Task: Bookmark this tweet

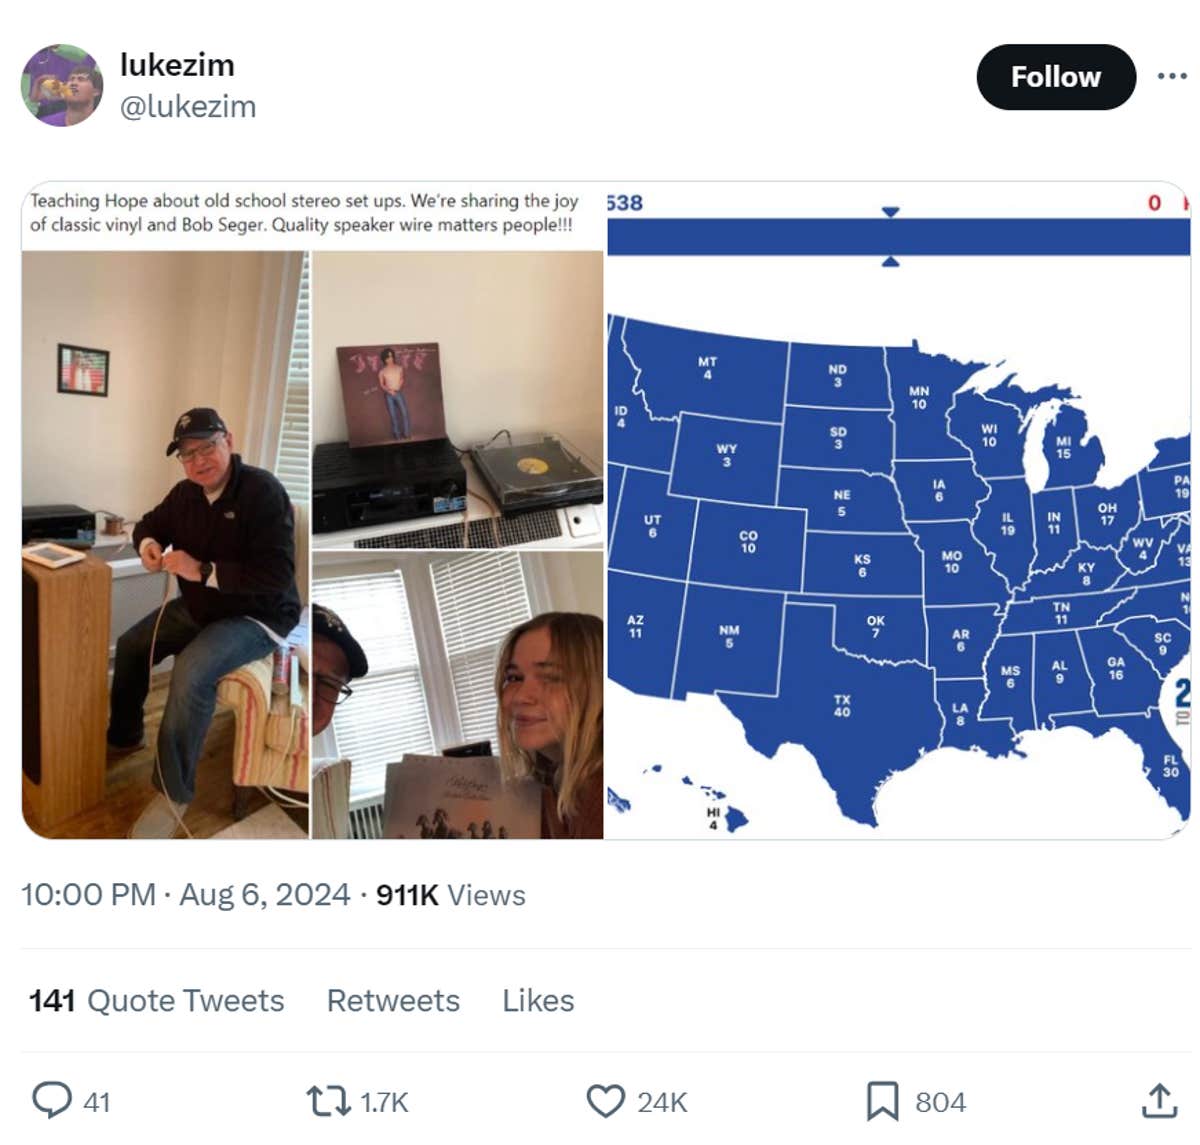Action: coord(881,1101)
